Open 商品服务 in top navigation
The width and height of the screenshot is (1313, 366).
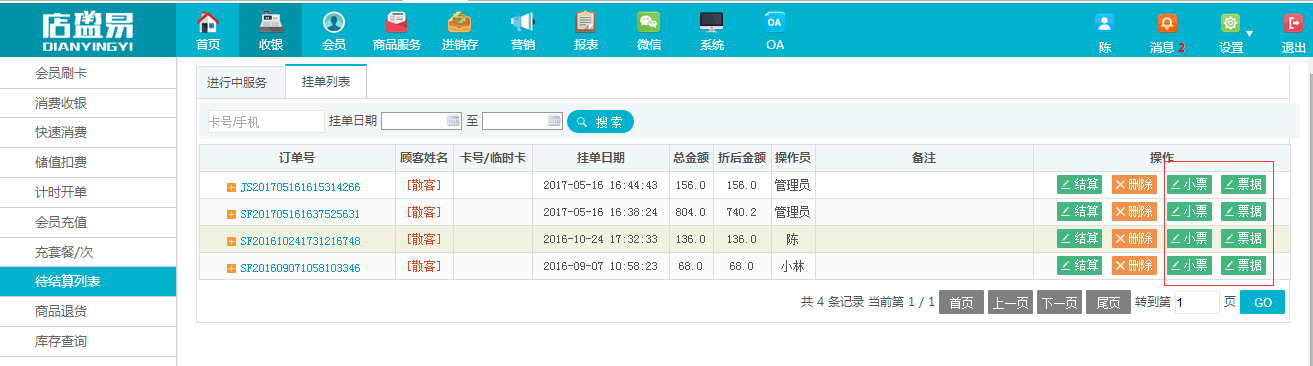396,30
